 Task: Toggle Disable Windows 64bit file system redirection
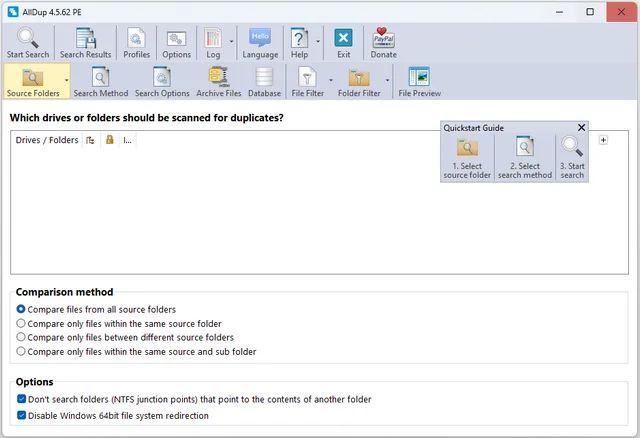point(22,415)
